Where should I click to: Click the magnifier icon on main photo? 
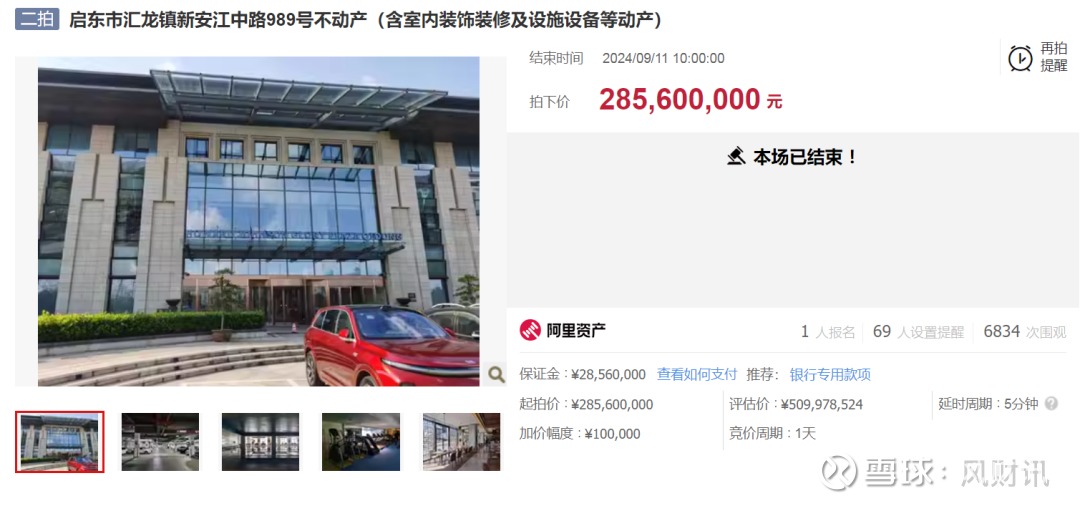[x=496, y=374]
